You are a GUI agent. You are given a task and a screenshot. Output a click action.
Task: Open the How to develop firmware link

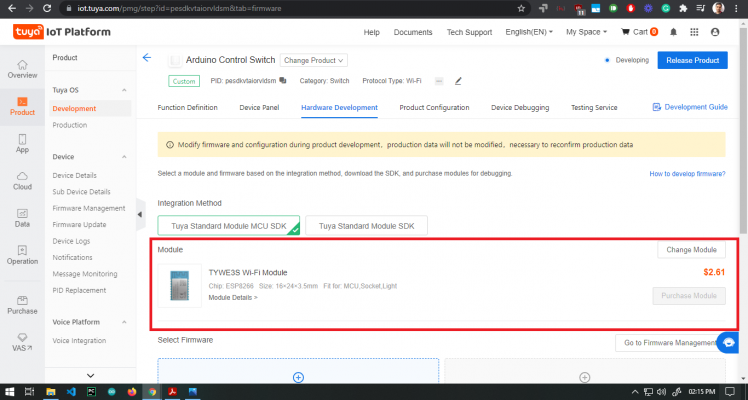687,174
